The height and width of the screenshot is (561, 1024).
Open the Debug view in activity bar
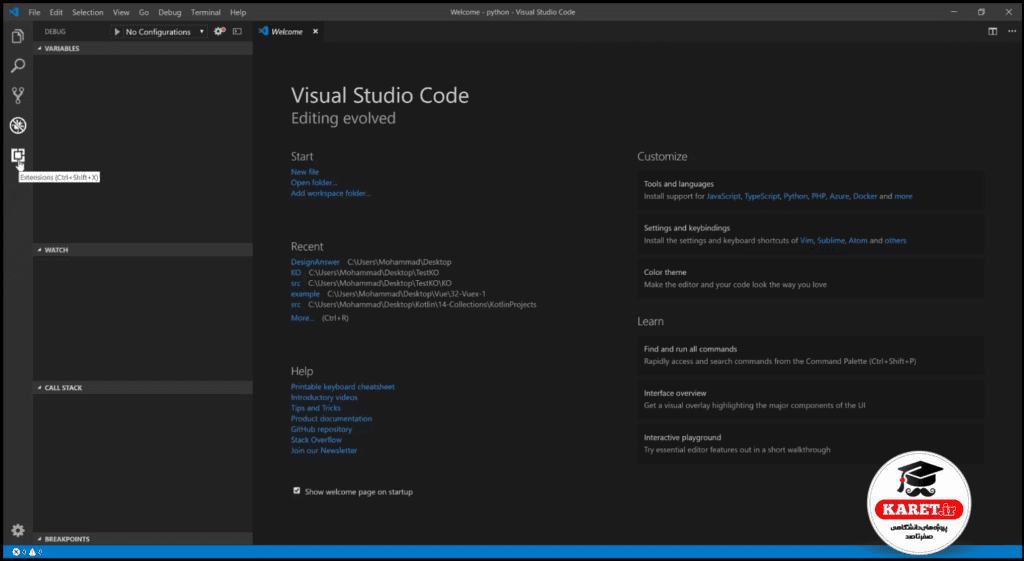coord(18,125)
